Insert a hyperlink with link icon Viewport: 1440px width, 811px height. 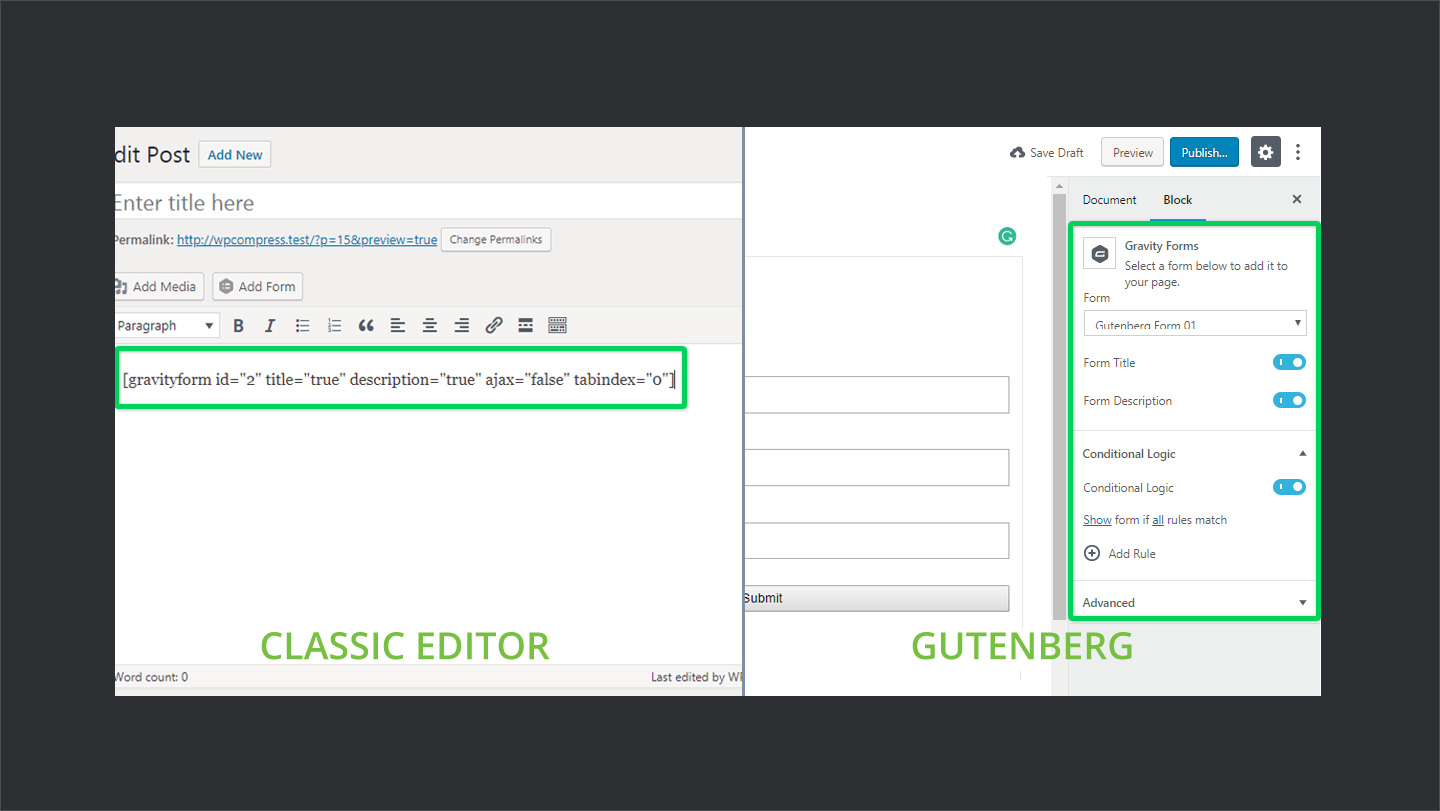494,325
